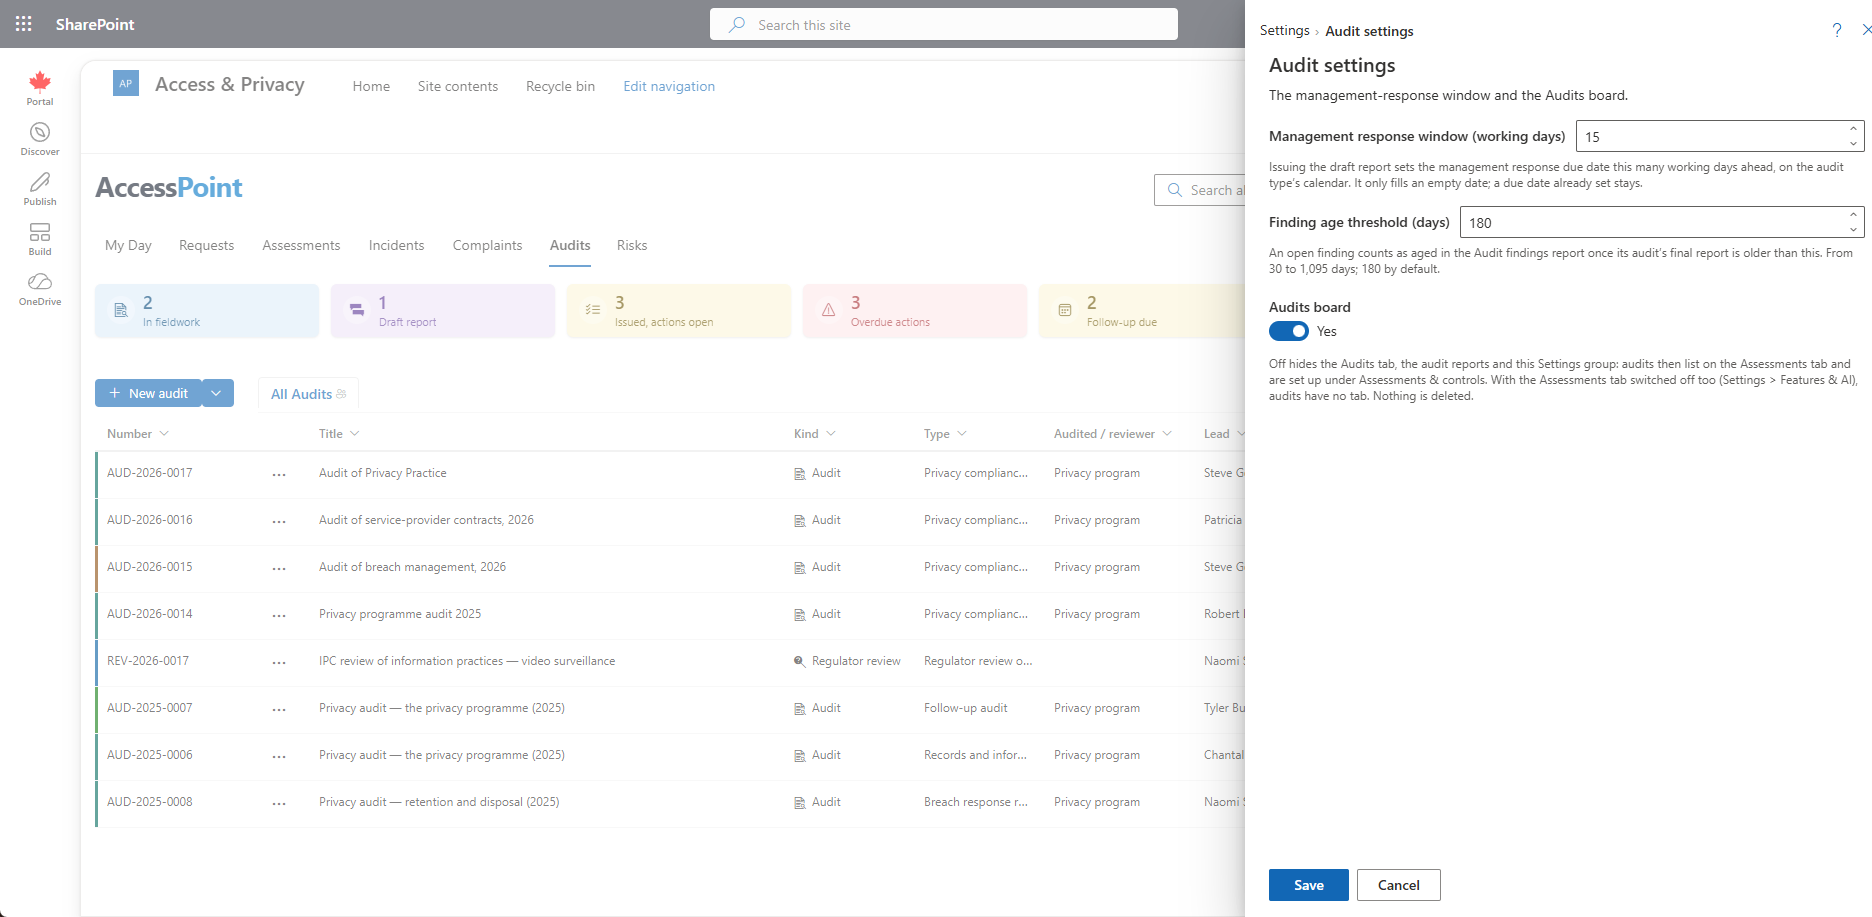This screenshot has width=1872, height=917.
Task: Switch to the Assessments tab
Action: point(301,245)
